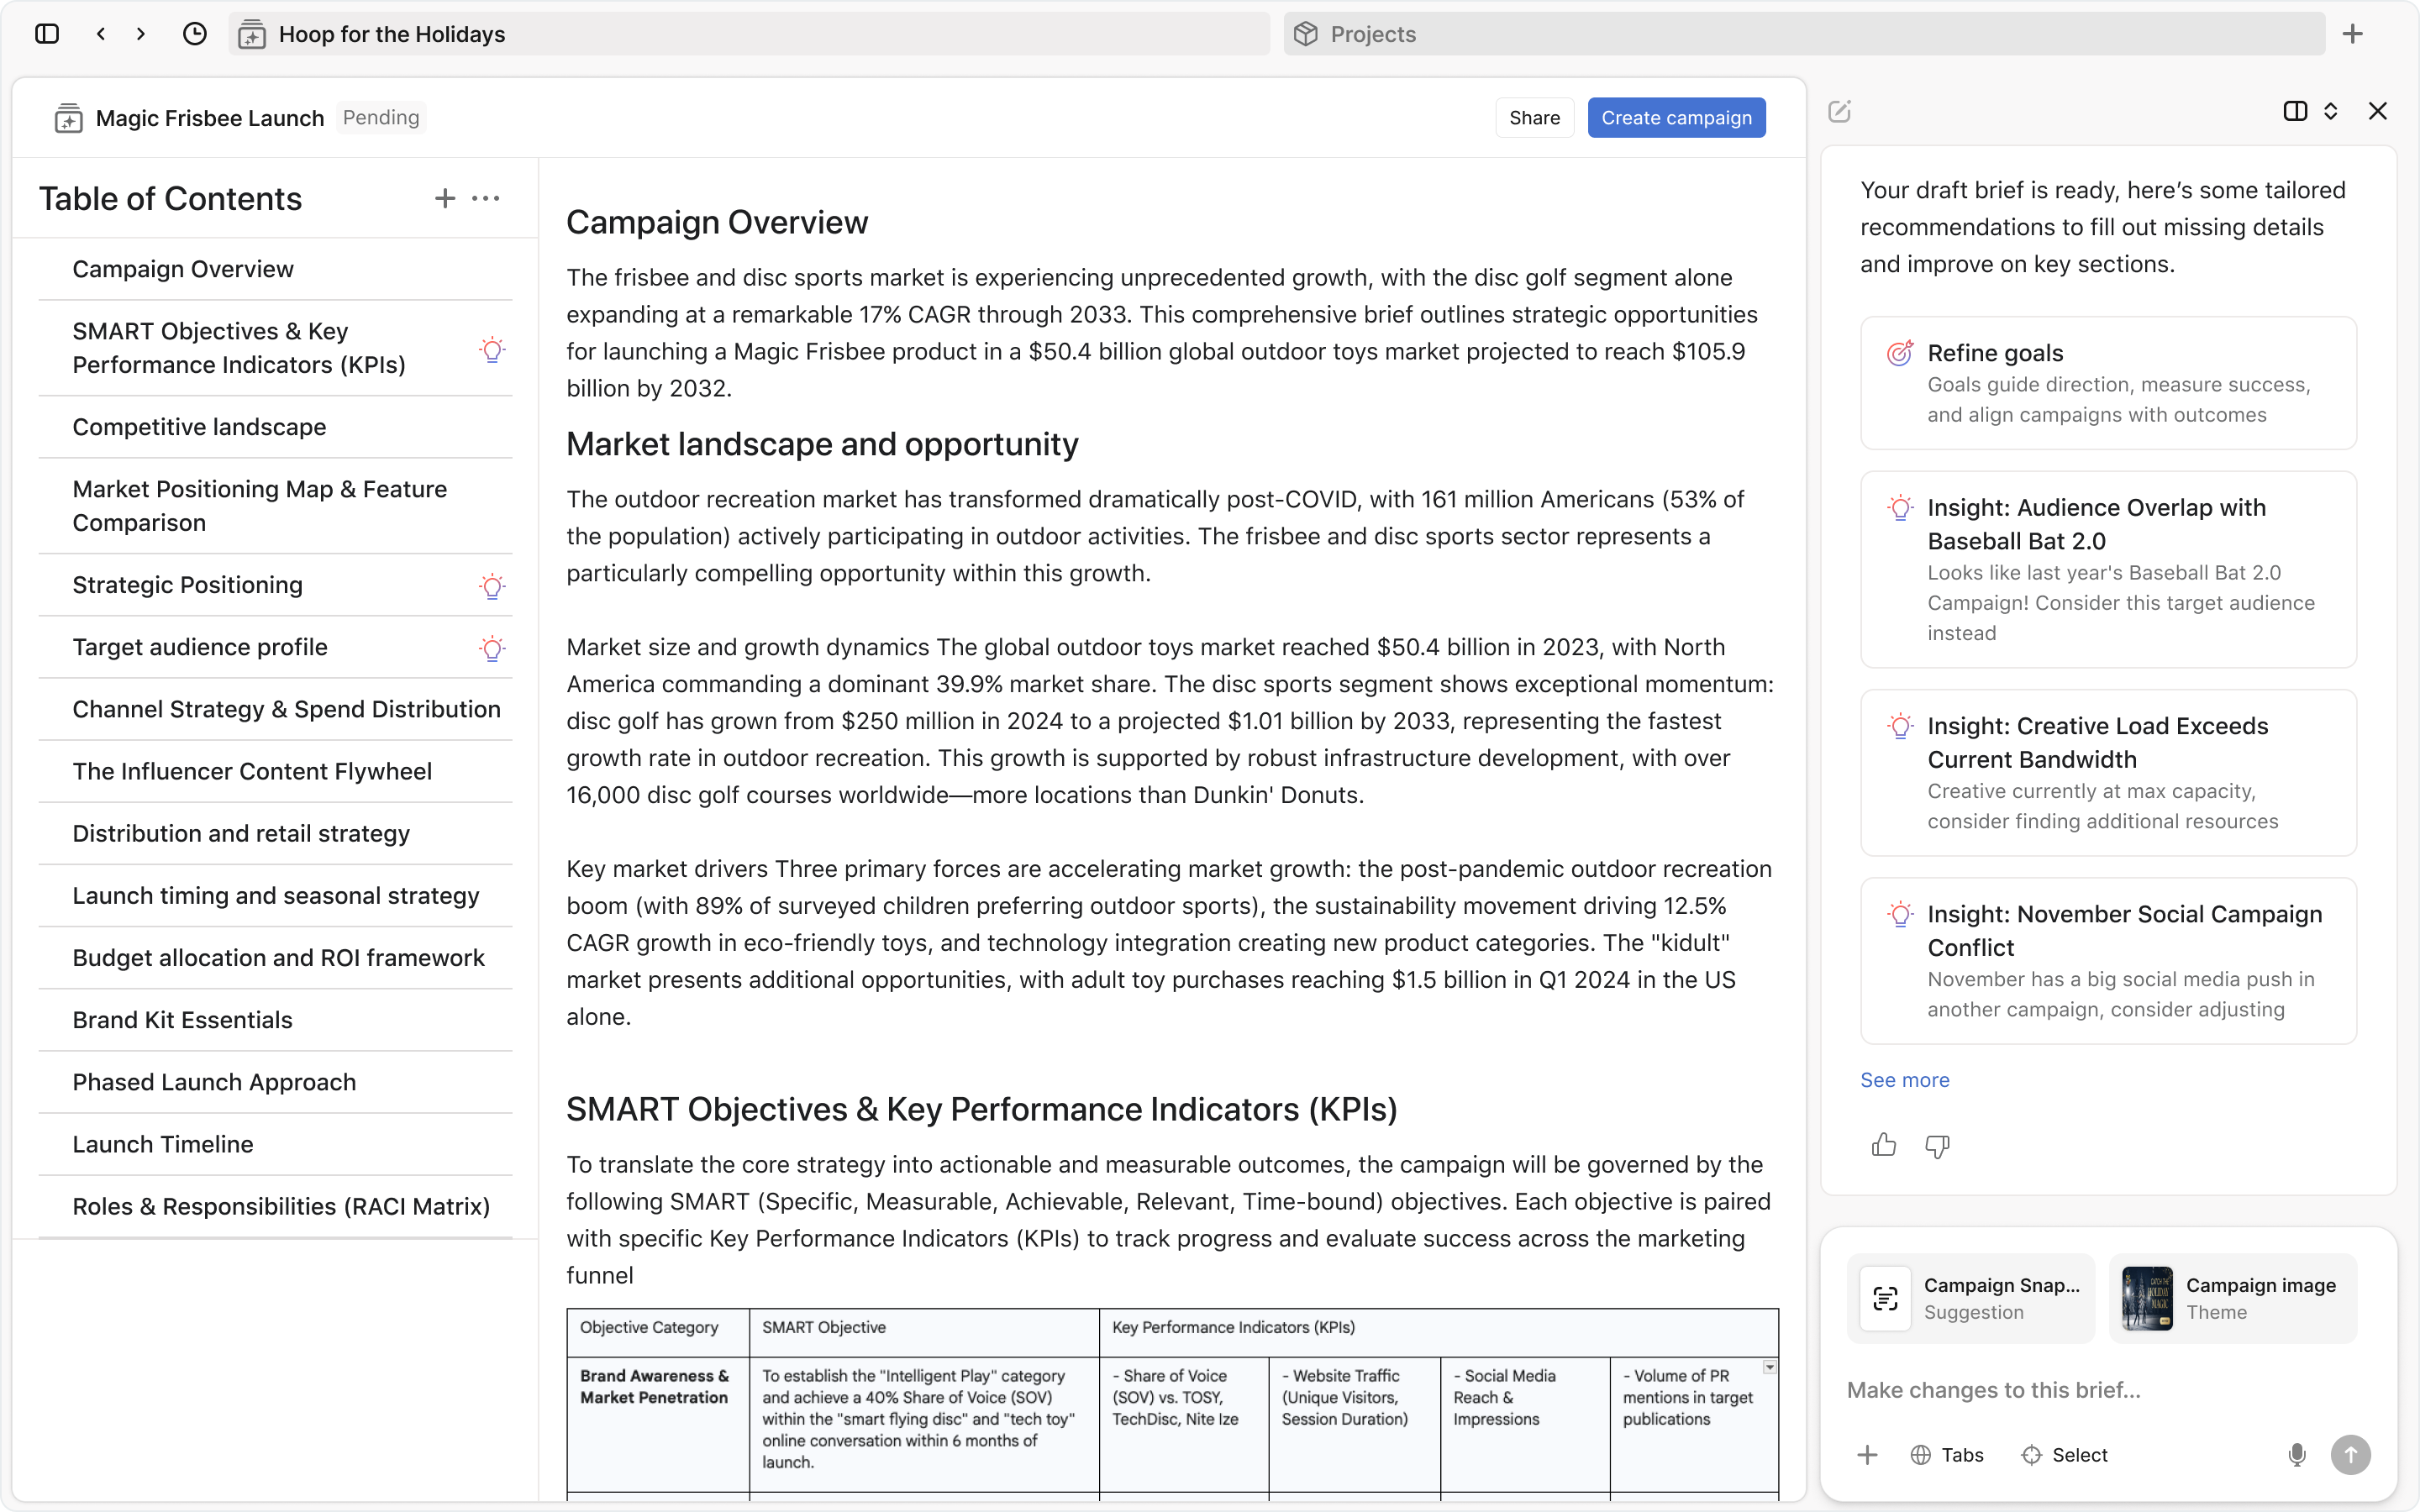Screen dimensions: 2420x1512
Task: Toggle split view panel layout icon
Action: tap(2295, 111)
